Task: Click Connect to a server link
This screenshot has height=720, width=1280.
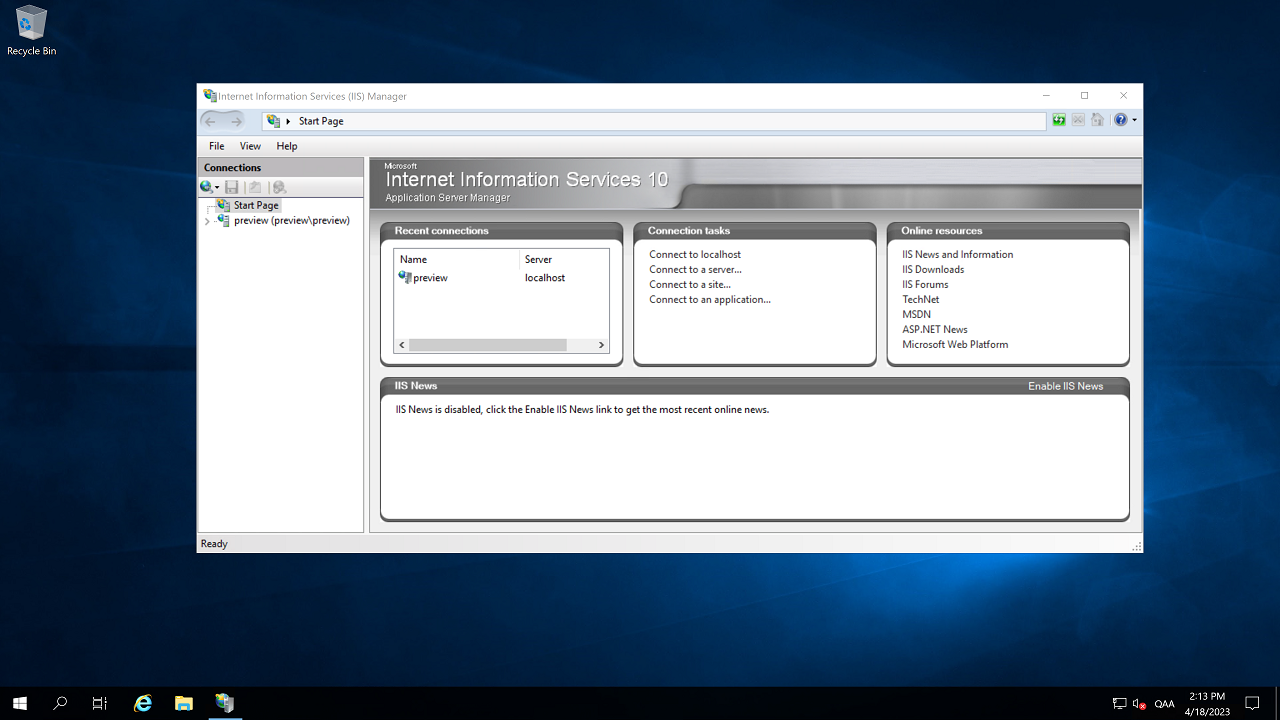Action: tap(695, 269)
